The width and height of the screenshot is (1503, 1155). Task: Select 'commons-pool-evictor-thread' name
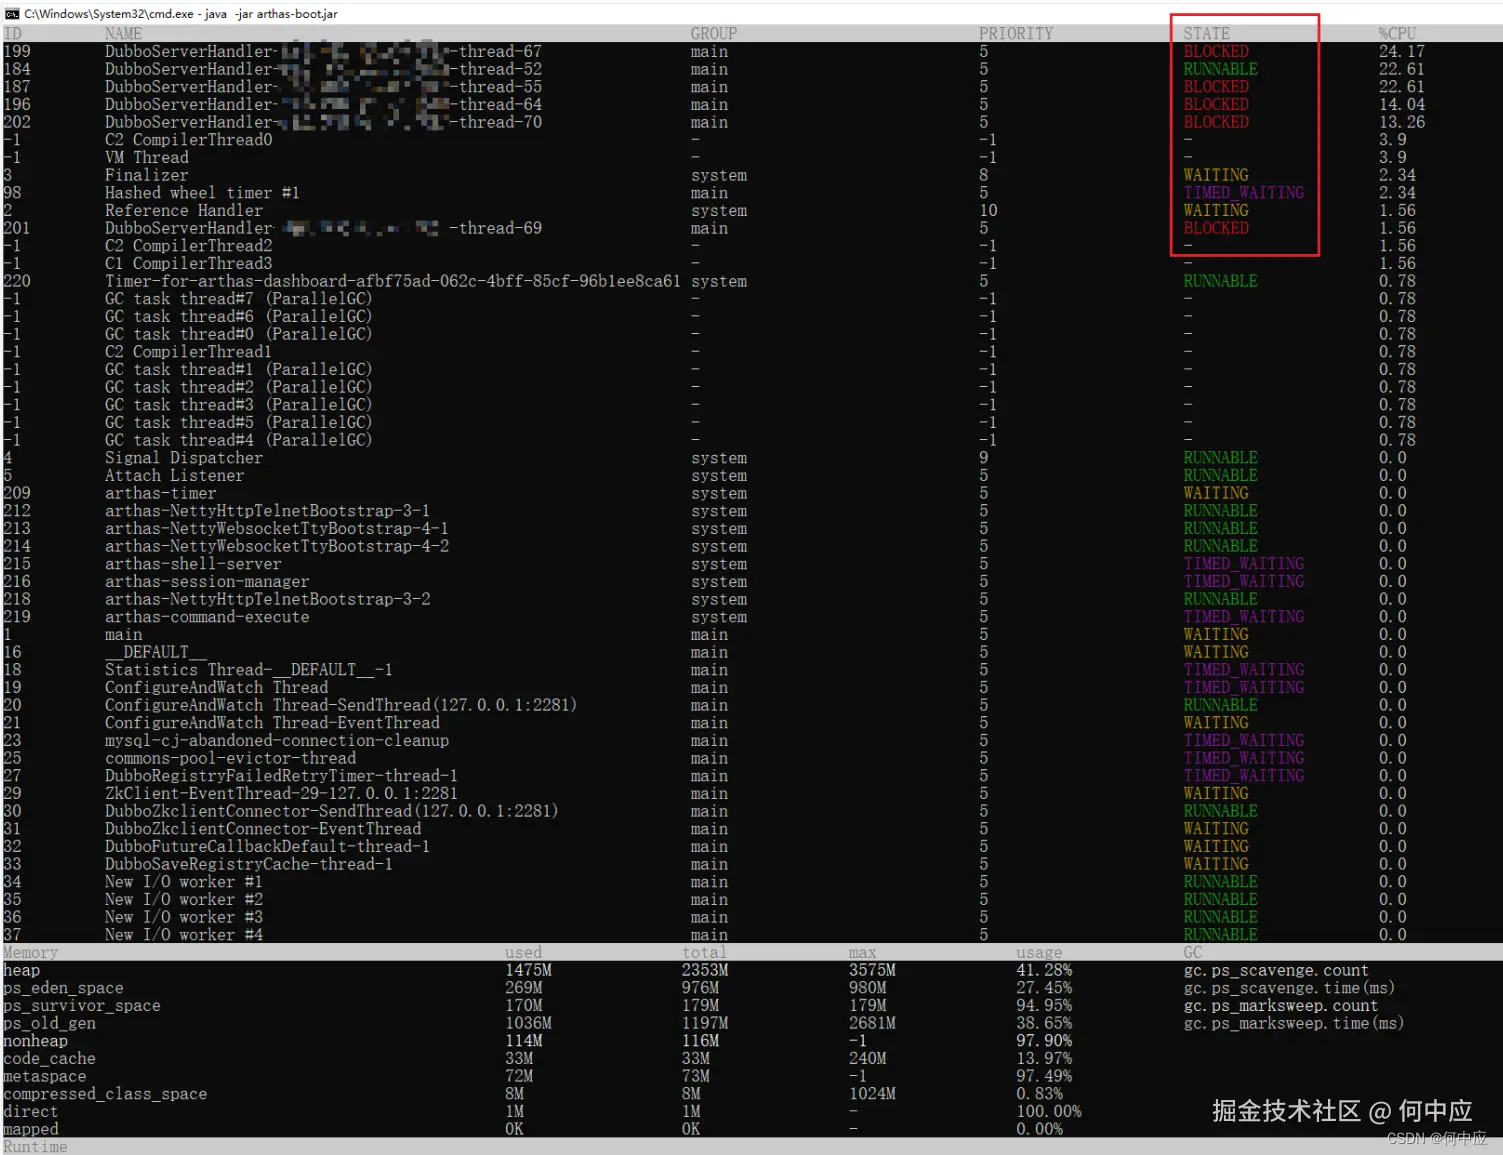[230, 758]
